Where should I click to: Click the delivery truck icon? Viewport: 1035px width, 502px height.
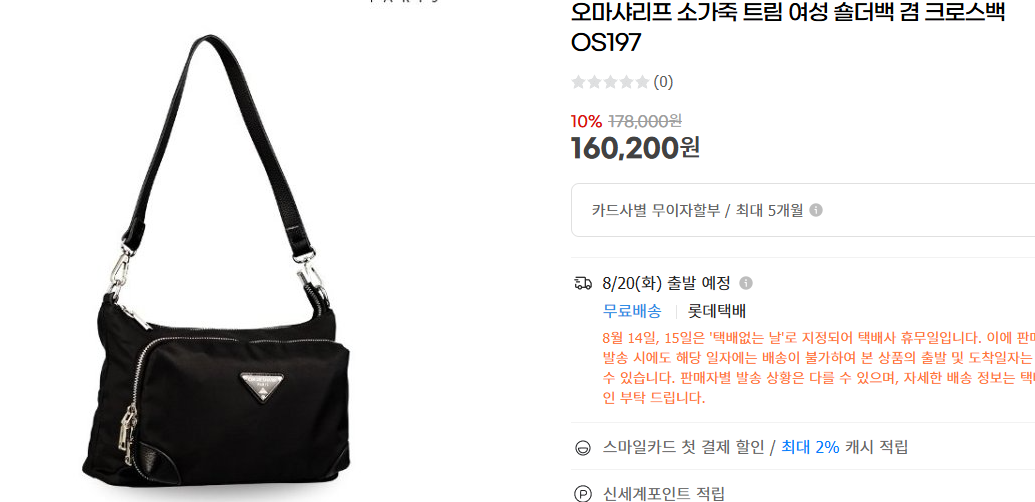click(583, 283)
